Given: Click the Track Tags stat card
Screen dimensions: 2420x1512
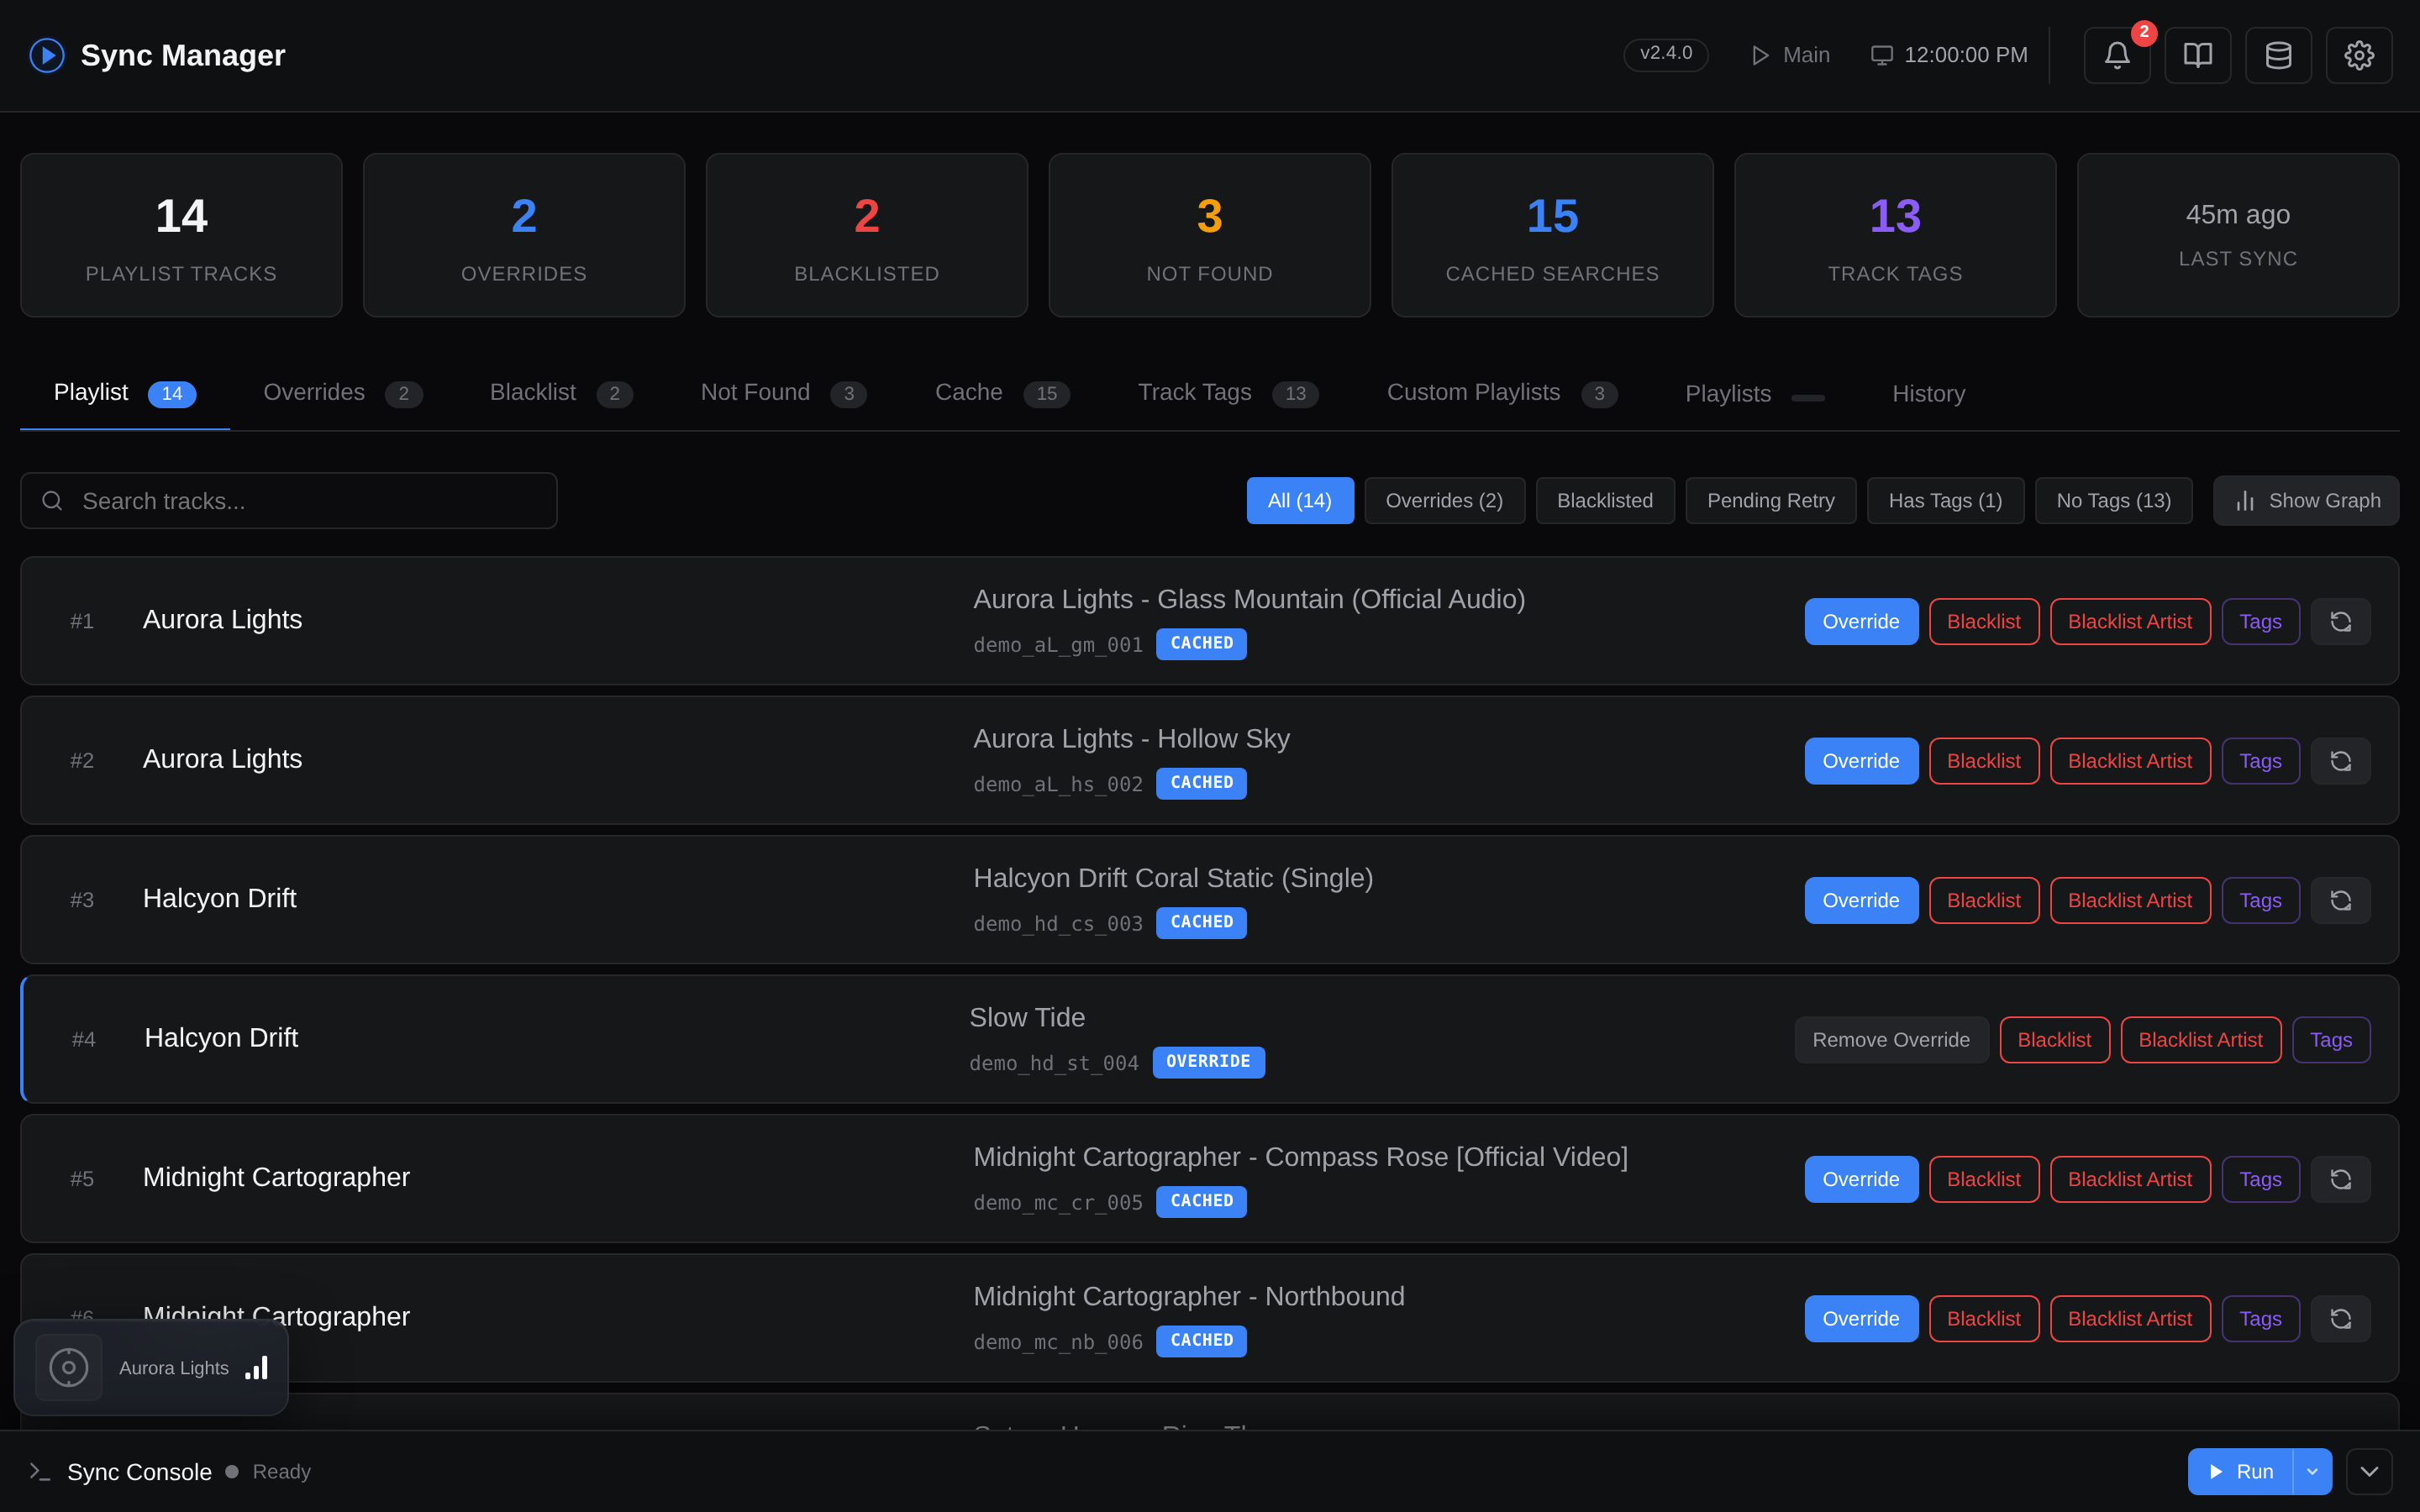Looking at the screenshot, I should pos(1895,235).
